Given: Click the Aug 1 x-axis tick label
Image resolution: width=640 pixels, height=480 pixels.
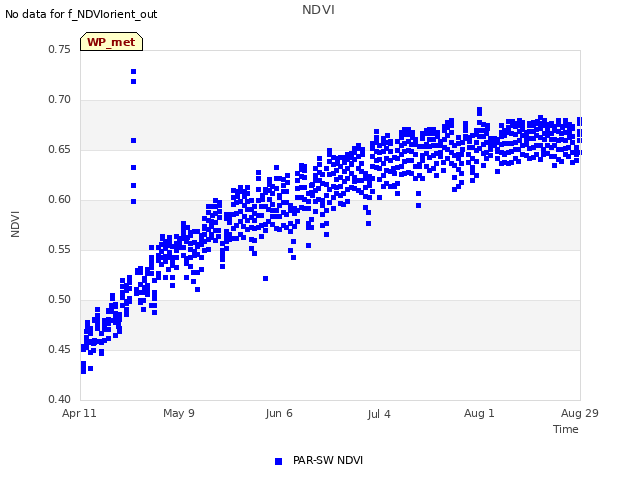Looking at the screenshot, I should [x=479, y=413].
